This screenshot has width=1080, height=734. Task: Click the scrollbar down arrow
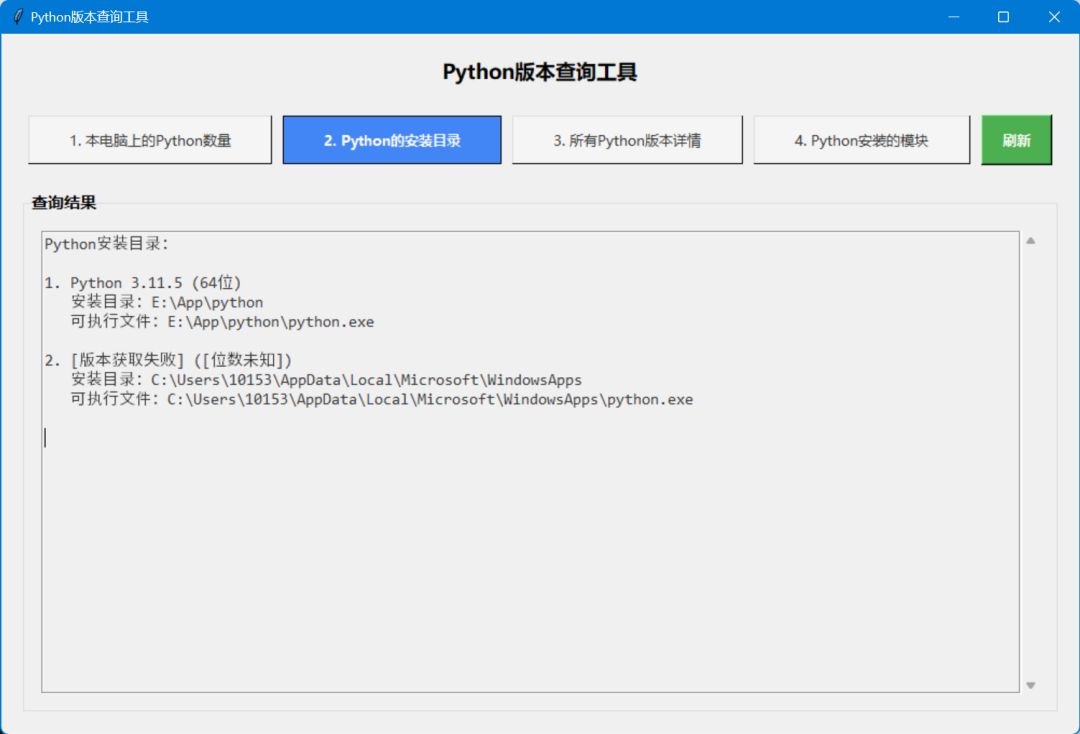(1030, 684)
